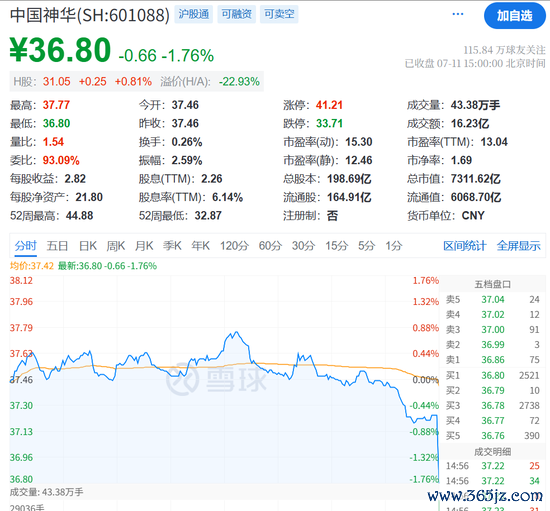Click the 量比 value 1.54
The width and height of the screenshot is (550, 511).
53,142
